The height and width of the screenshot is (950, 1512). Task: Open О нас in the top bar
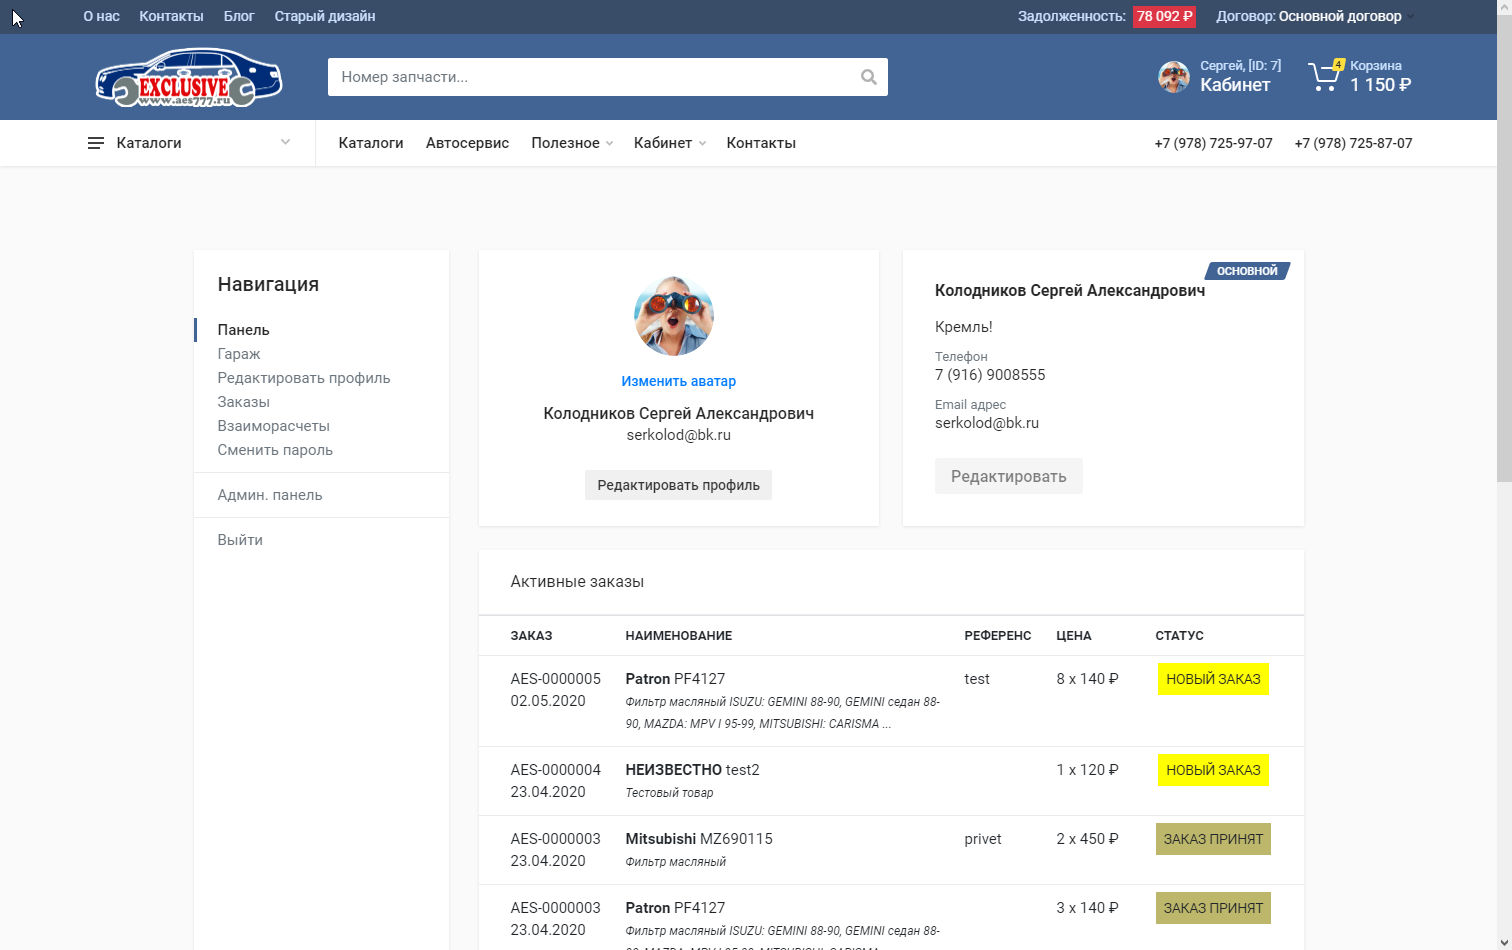pyautogui.click(x=101, y=16)
